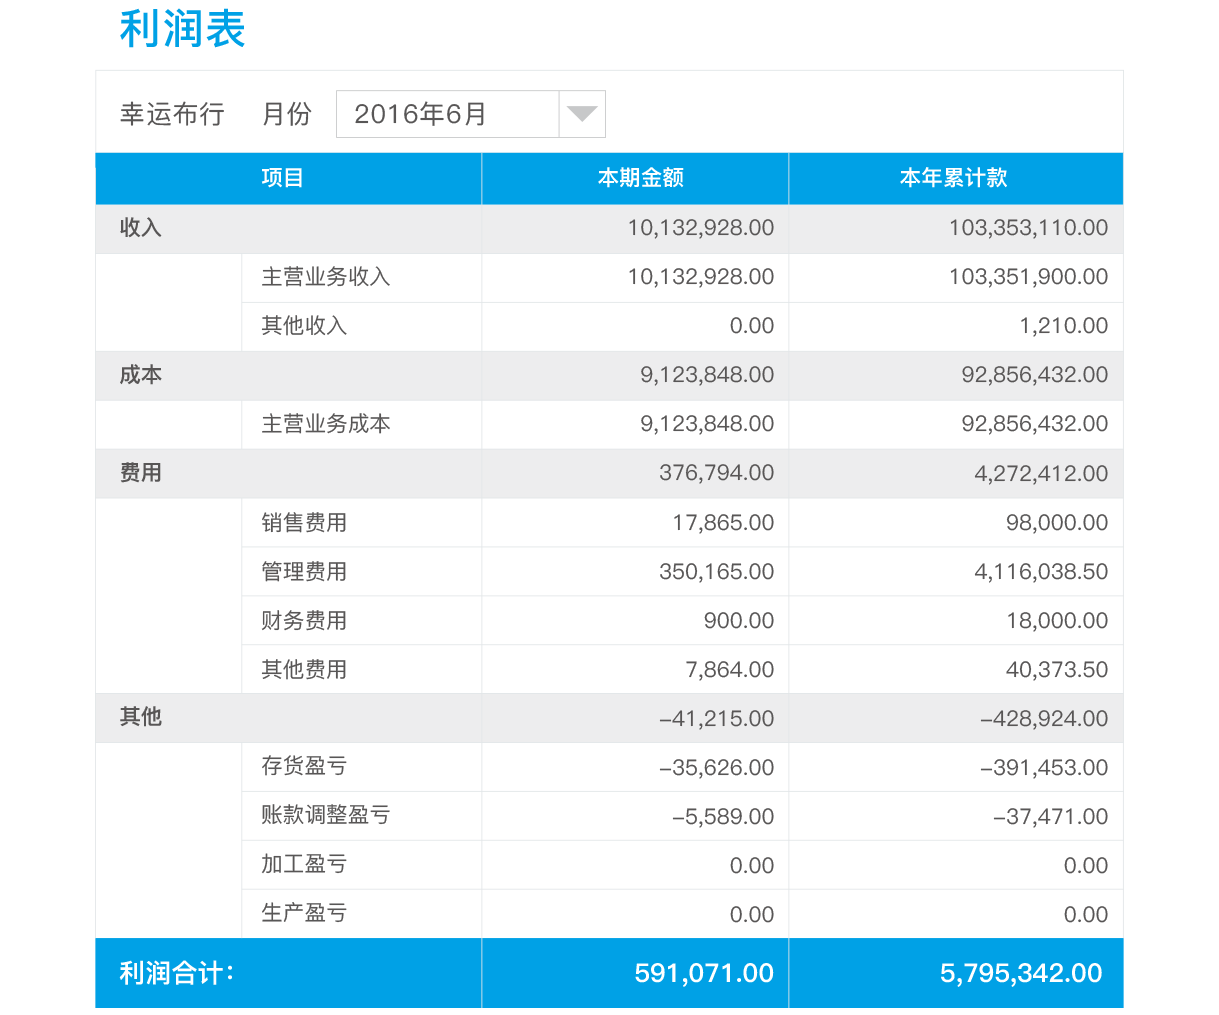Select the 费用 category row
1219x1015 pixels.
141,473
